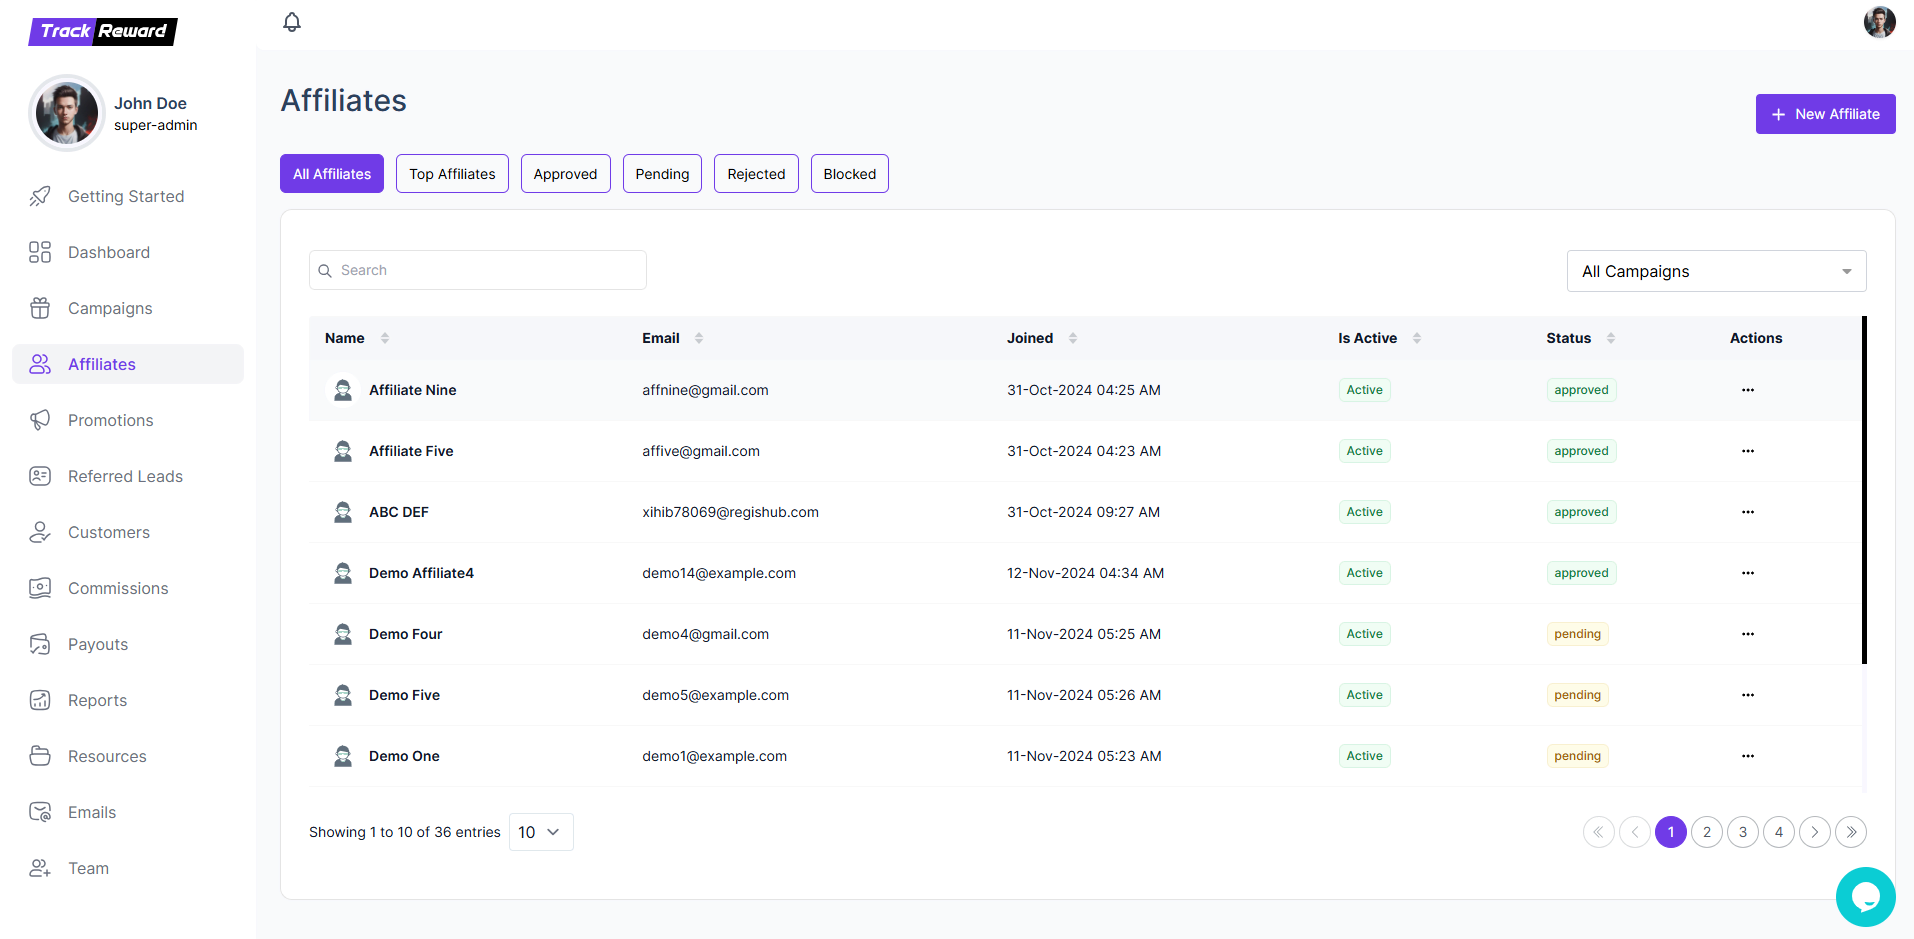Open the Campaigns gift icon
This screenshot has width=1914, height=939.
click(x=40, y=308)
